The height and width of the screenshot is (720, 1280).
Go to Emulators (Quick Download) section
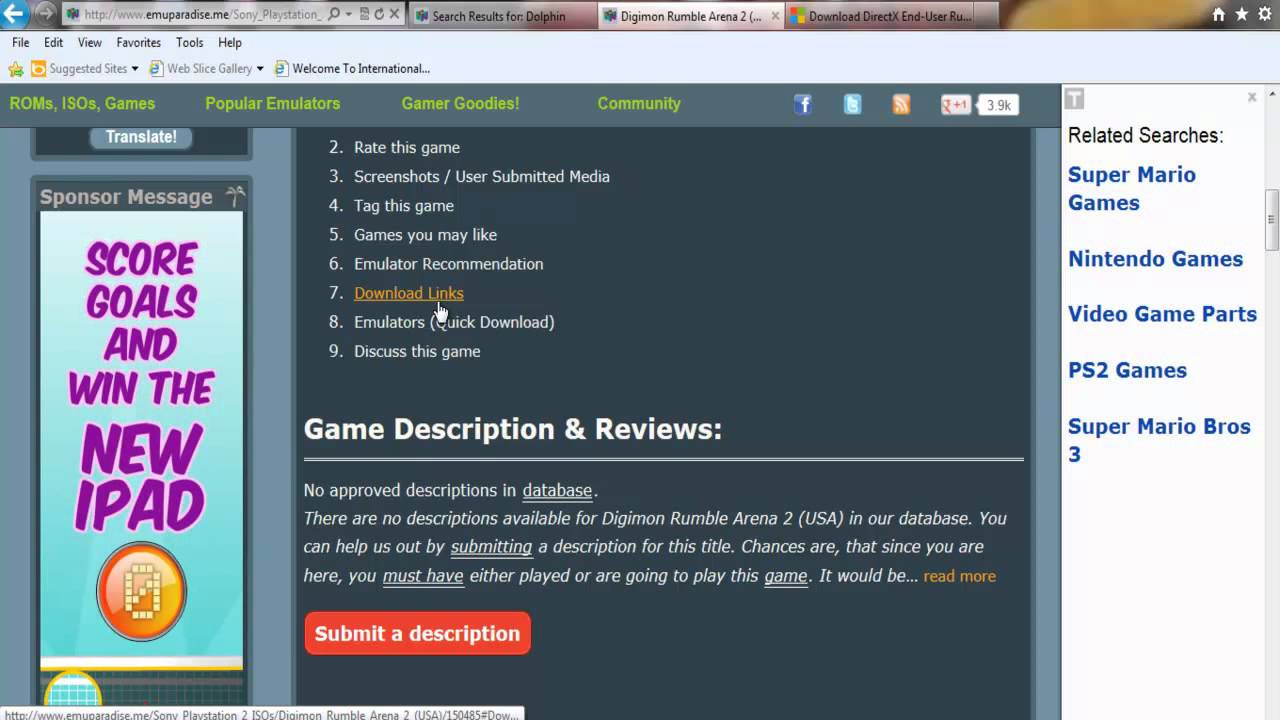[454, 322]
